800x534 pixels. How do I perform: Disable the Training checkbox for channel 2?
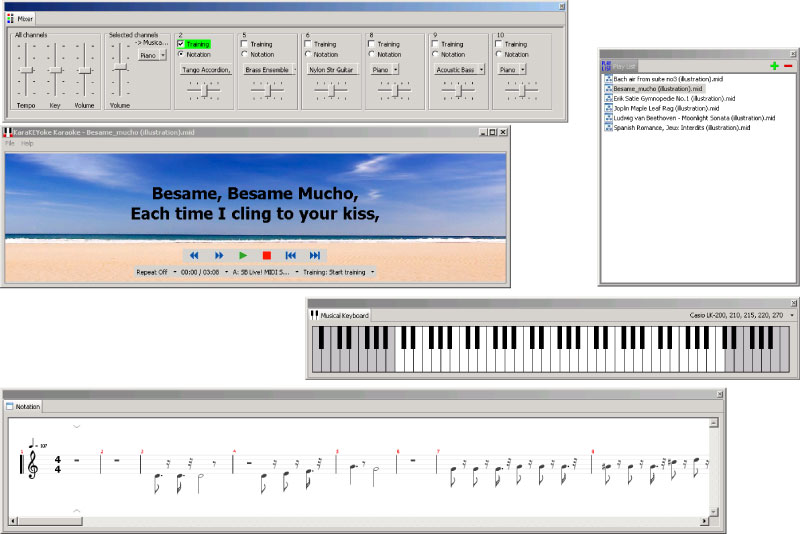[181, 44]
